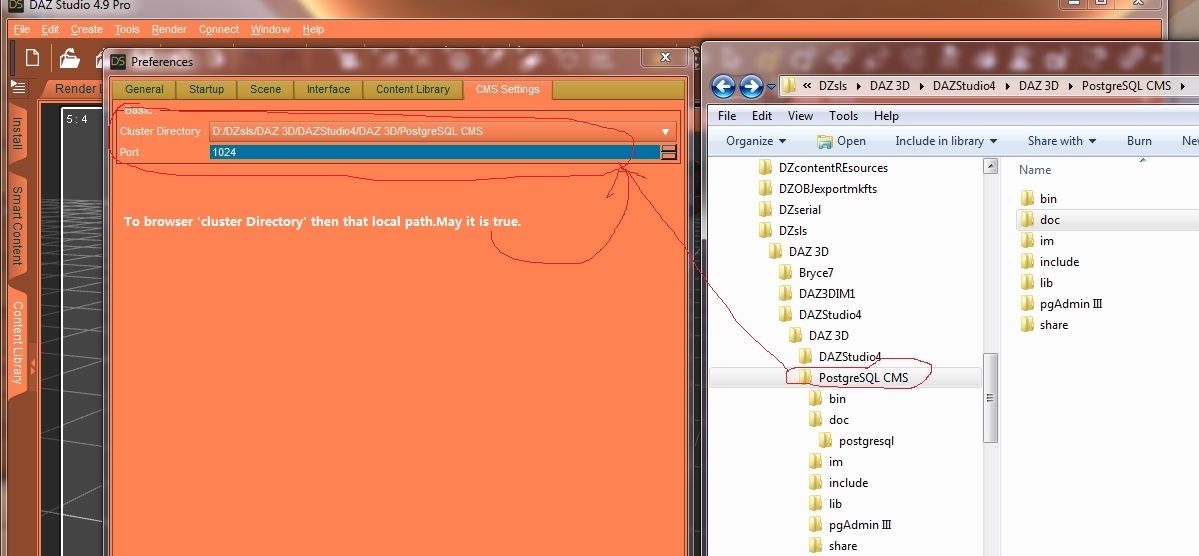This screenshot has width=1199, height=556.
Task: Select DZOBJexportmkfts folder in the tree
Action: 817,188
